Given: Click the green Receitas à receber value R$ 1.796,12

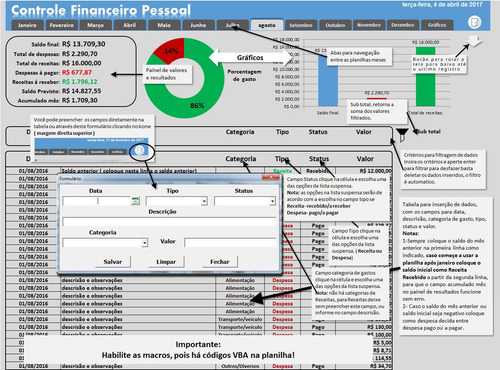Looking at the screenshot, I should coord(80,82).
